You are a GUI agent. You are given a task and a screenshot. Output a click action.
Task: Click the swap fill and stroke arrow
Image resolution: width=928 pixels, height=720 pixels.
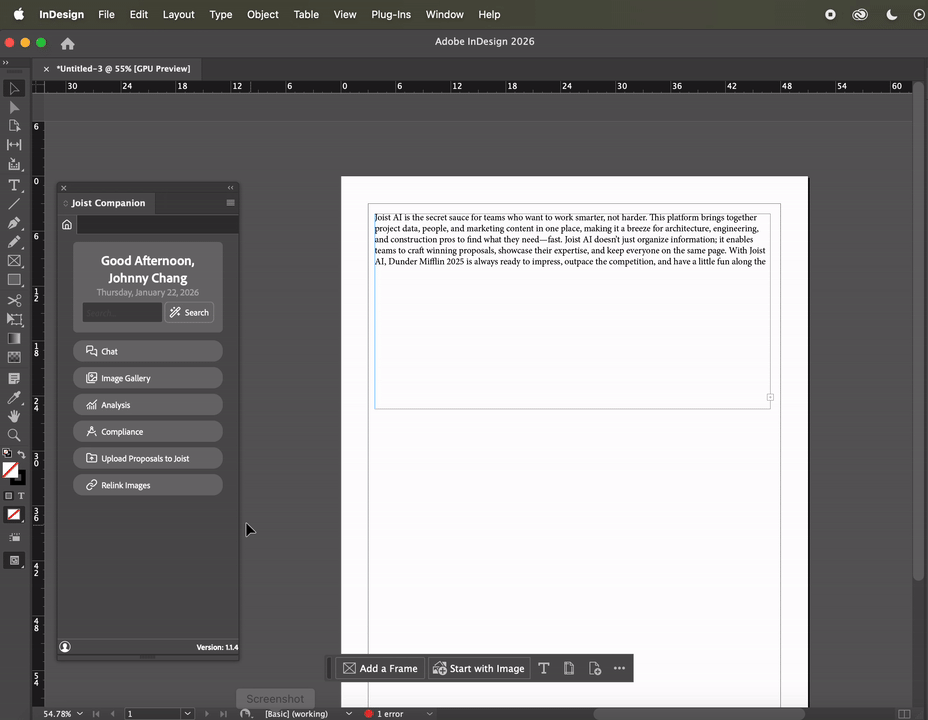point(21,454)
